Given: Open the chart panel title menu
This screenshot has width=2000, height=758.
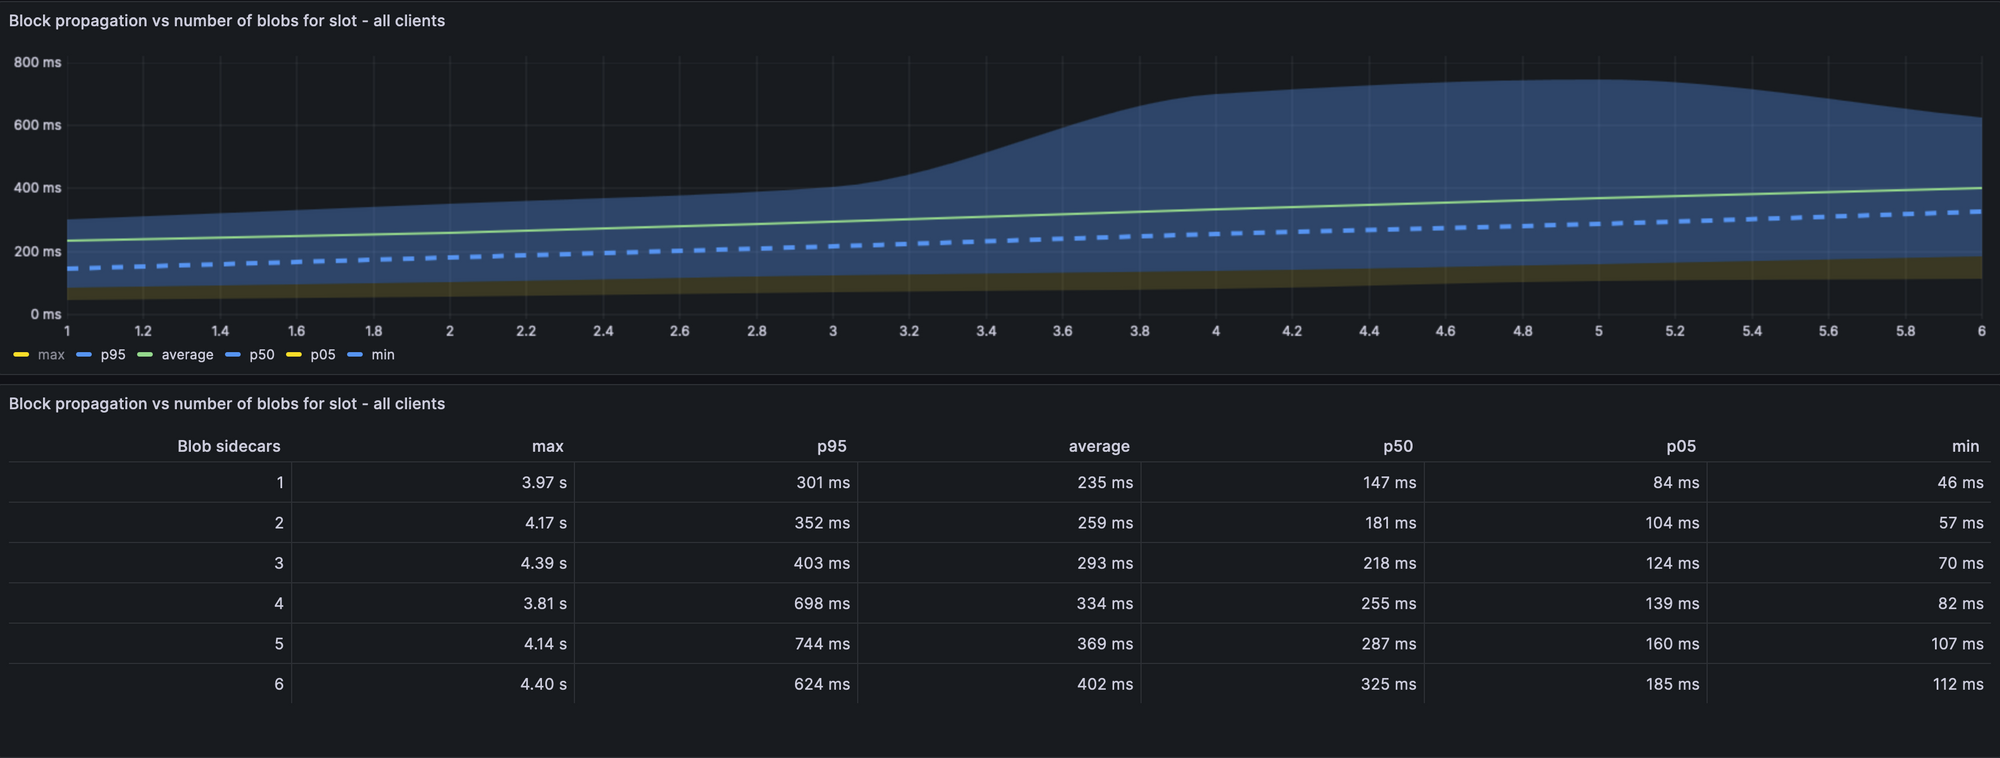Looking at the screenshot, I should (227, 21).
